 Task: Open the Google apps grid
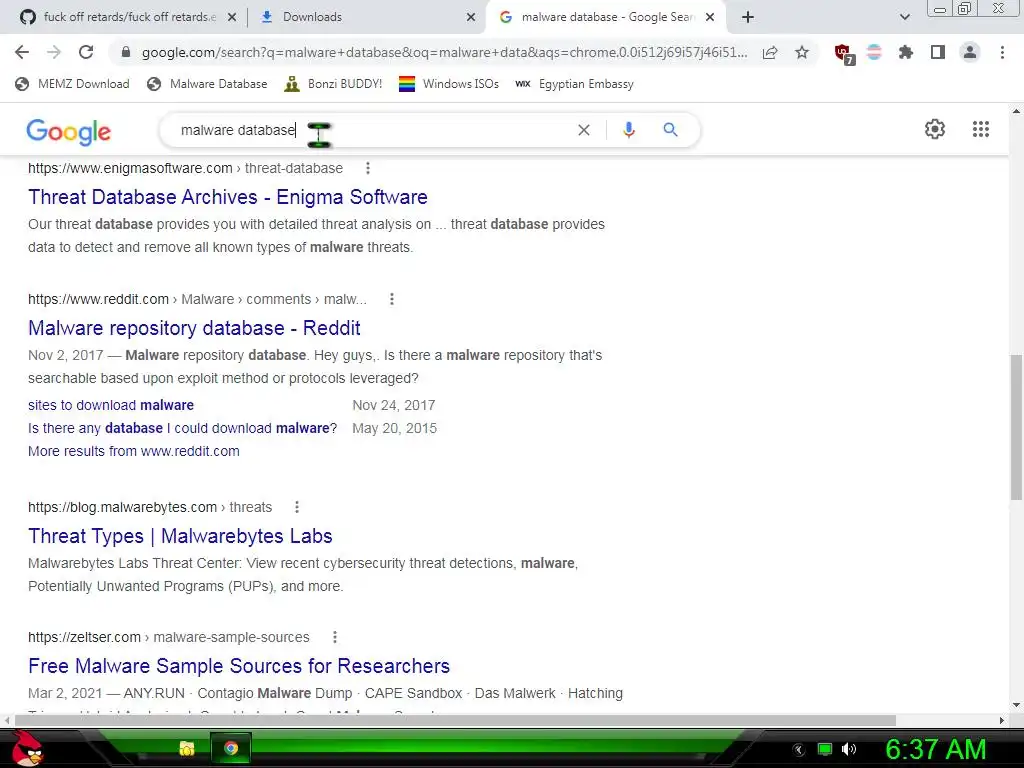981,129
